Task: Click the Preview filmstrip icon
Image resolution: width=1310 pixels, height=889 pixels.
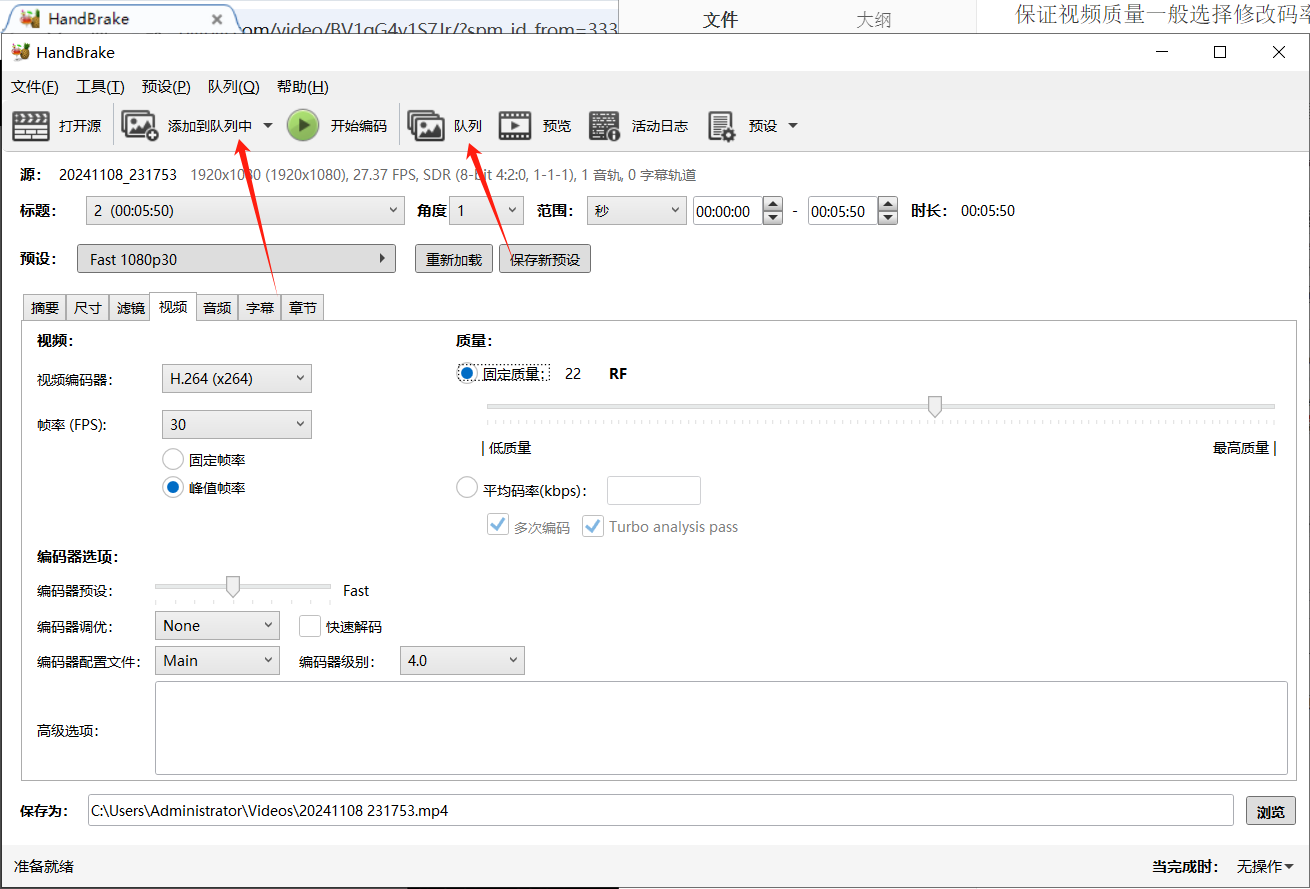Action: pyautogui.click(x=515, y=126)
